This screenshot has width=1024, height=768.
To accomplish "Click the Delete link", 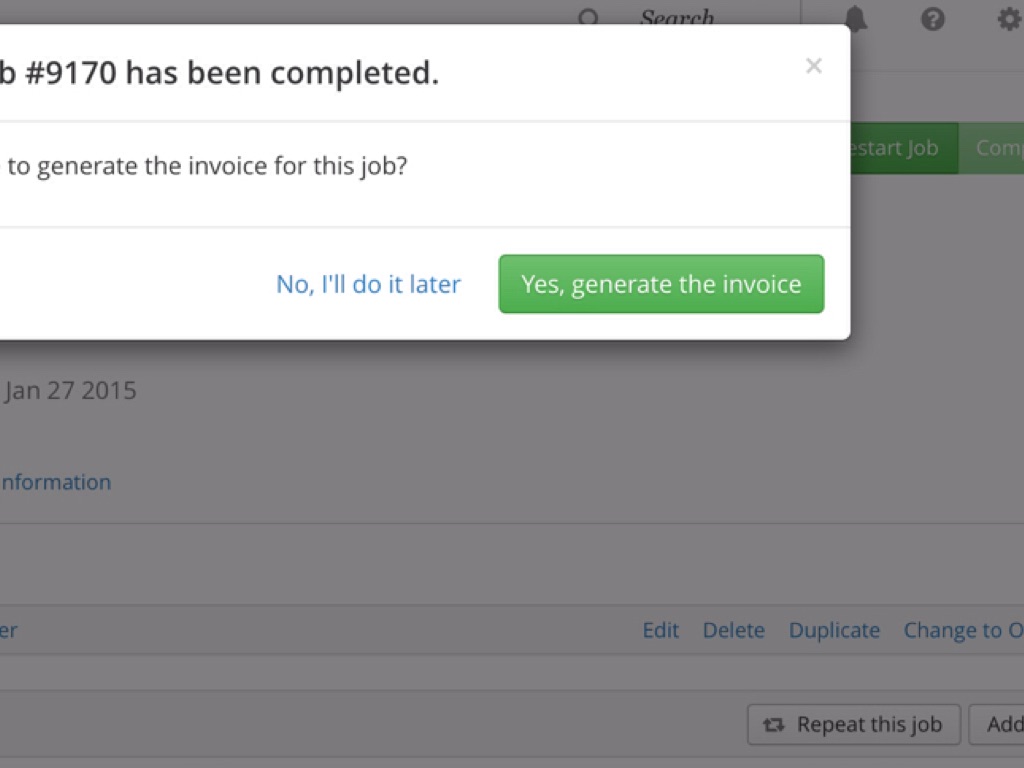I will (733, 630).
